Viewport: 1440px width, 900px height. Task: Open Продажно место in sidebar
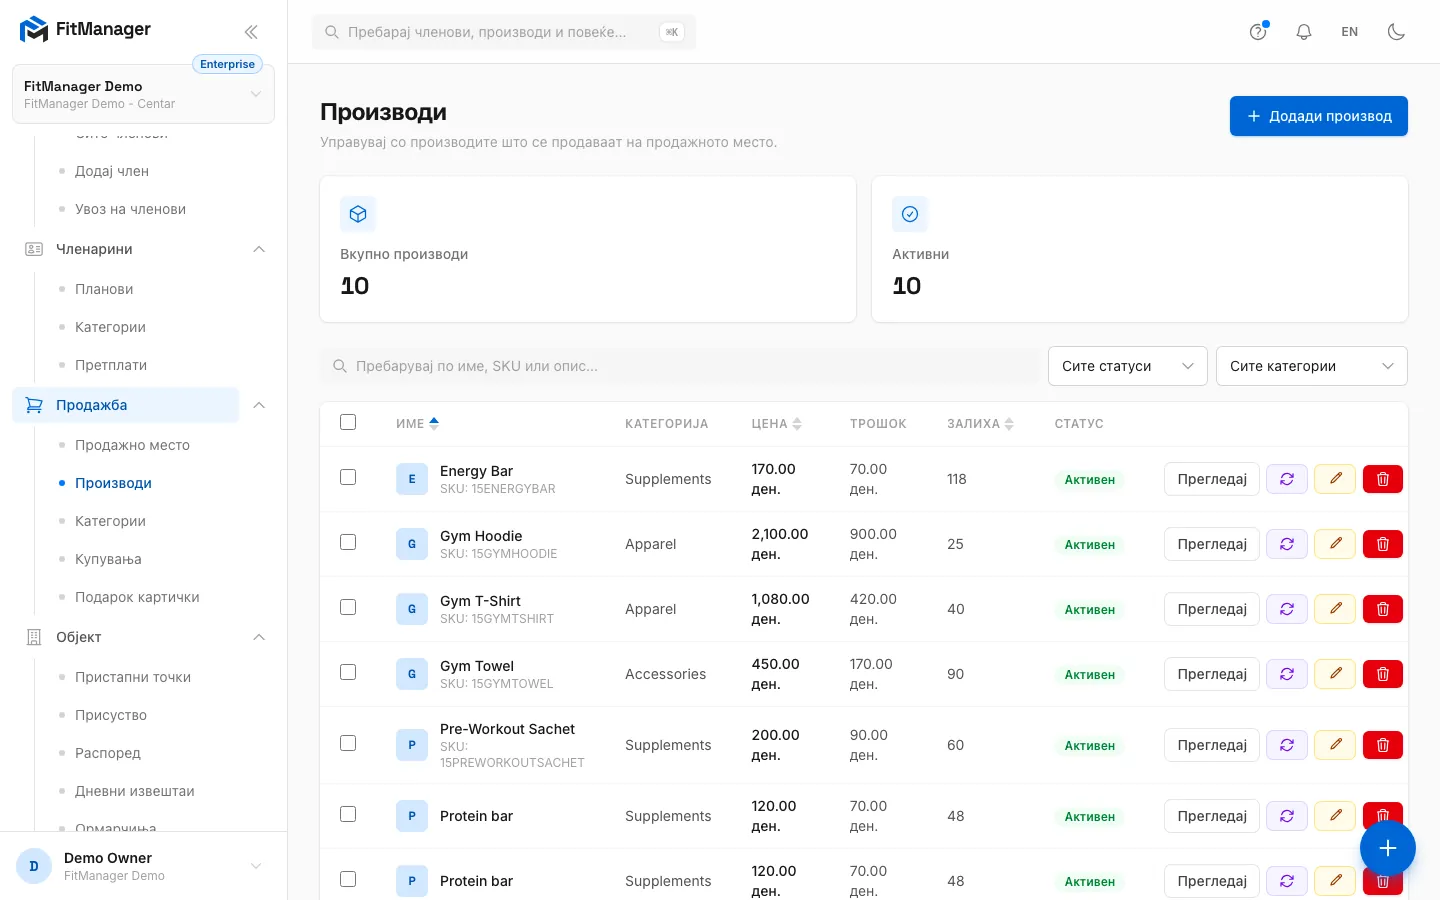click(132, 445)
